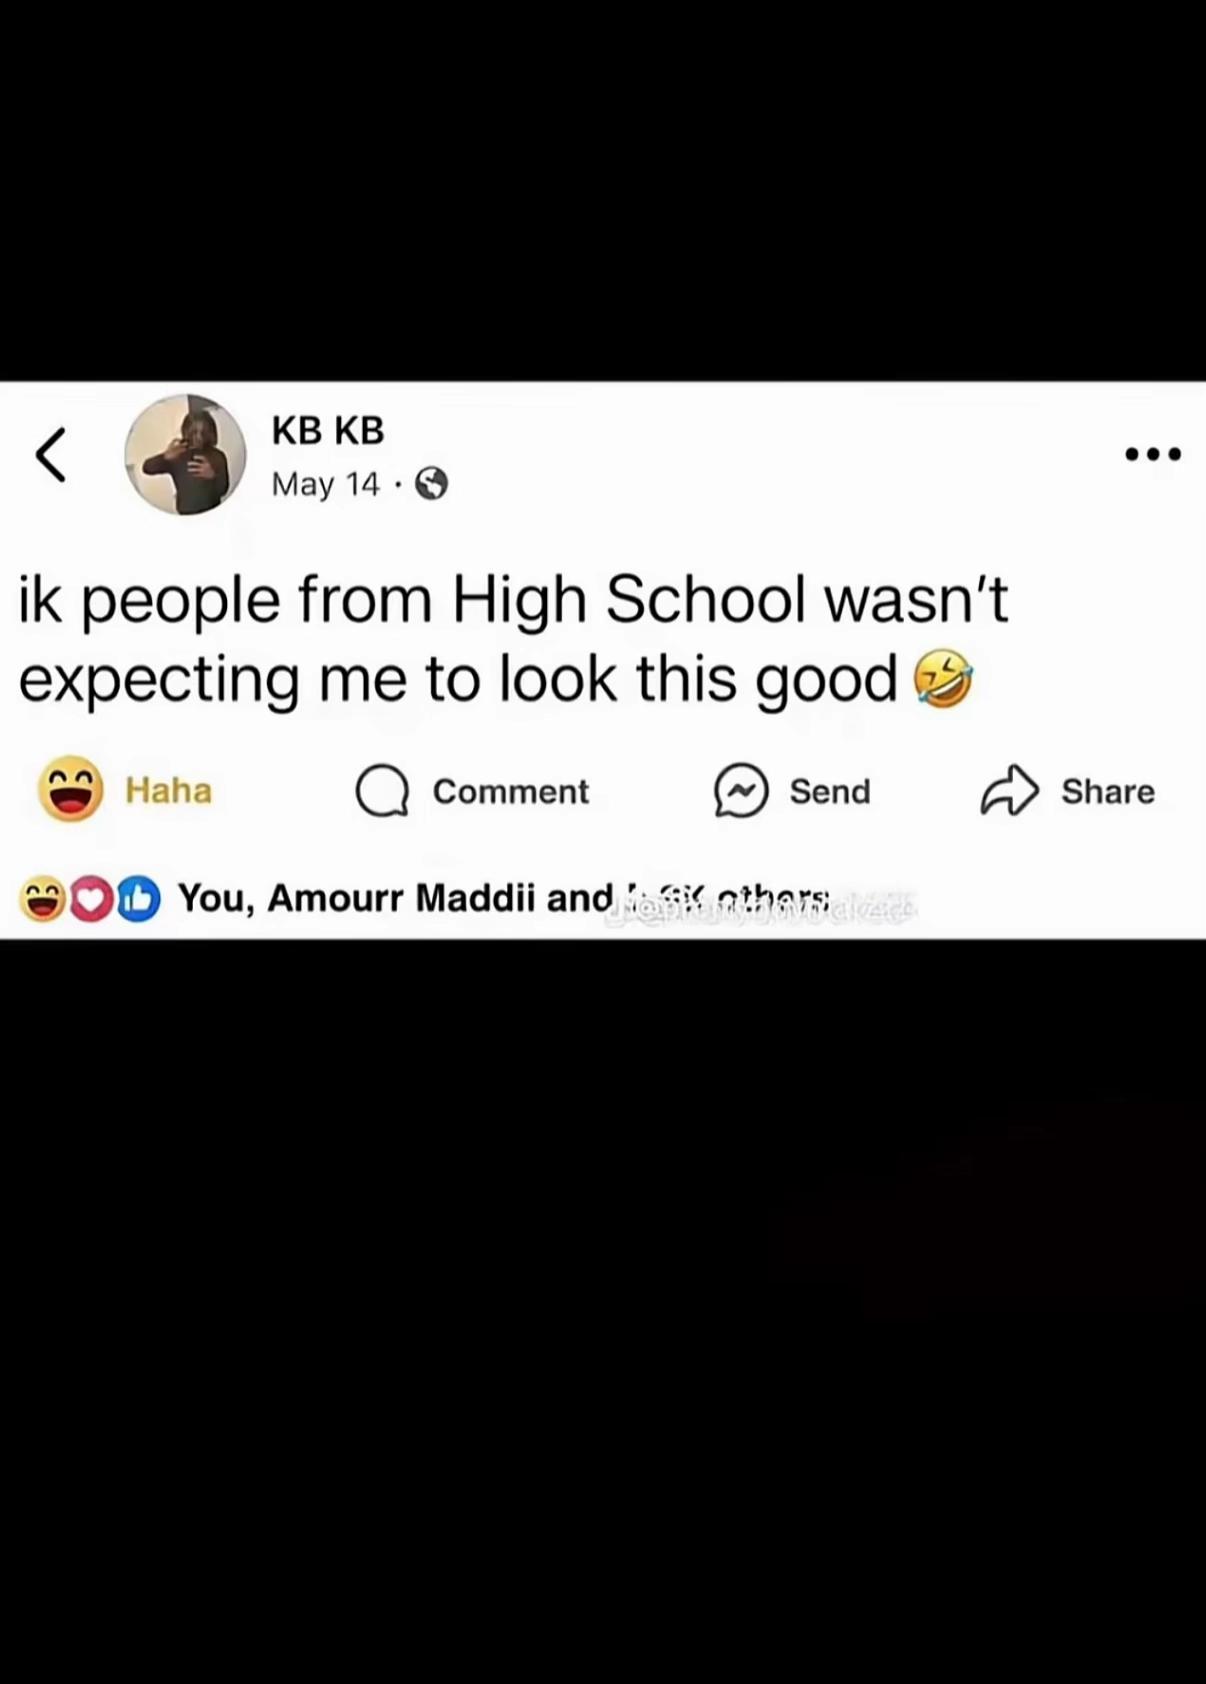Viewport: 1206px width, 1684px height.
Task: Click the Messenger send icon
Action: pos(741,791)
